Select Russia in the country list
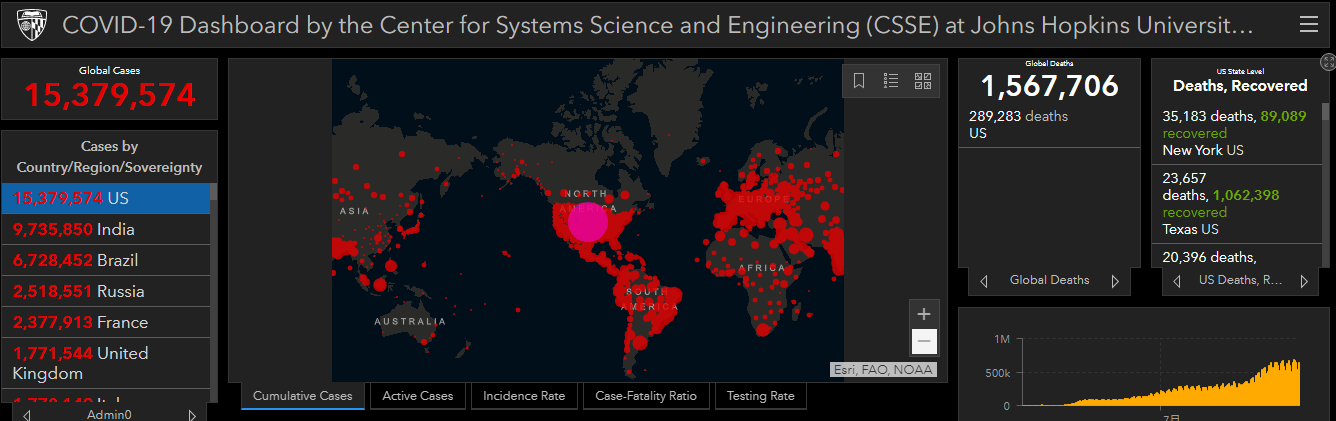This screenshot has height=421, width=1336. [106, 291]
